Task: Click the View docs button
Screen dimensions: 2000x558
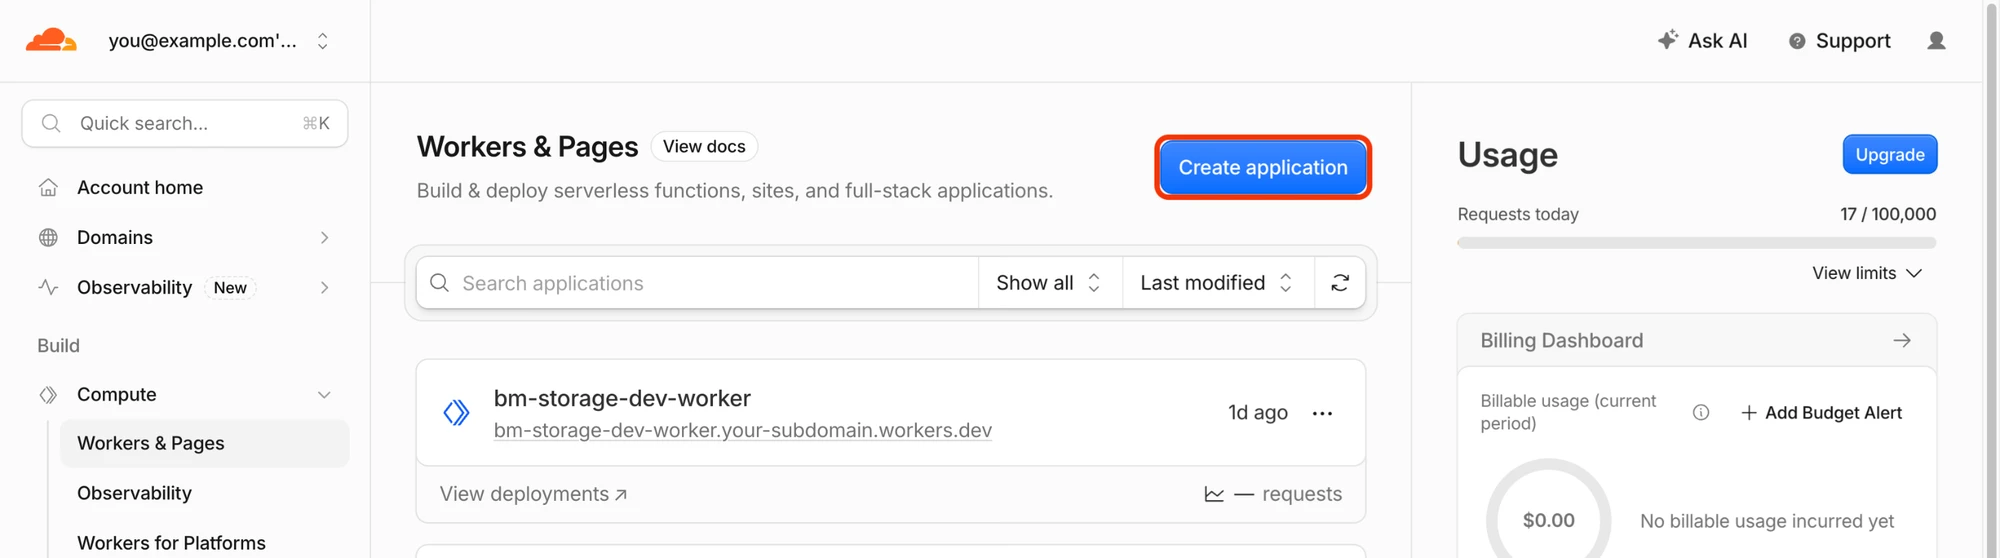Action: pos(704,146)
